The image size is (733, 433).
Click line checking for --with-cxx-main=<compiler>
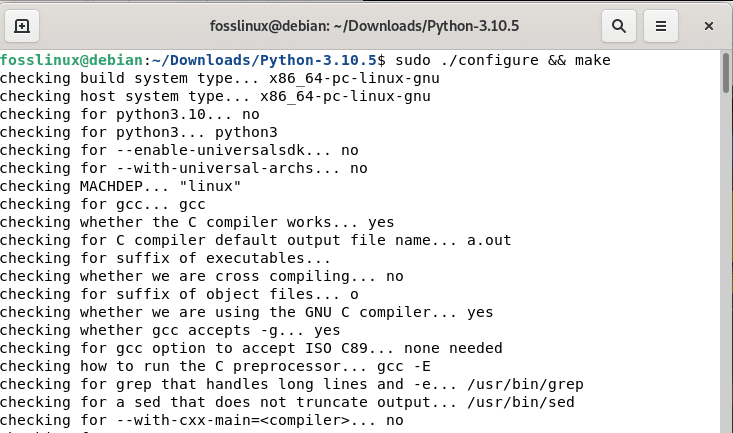point(201,420)
